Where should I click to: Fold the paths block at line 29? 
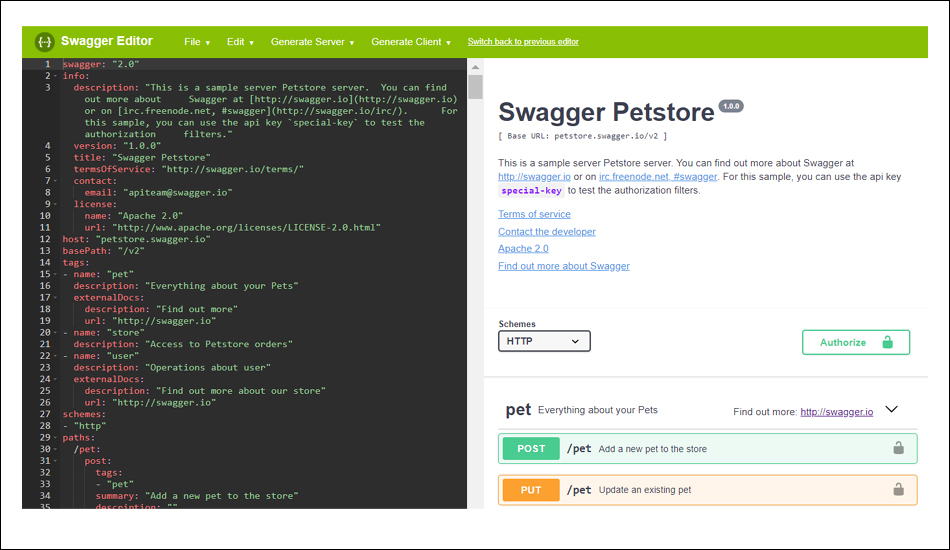tap(56, 438)
